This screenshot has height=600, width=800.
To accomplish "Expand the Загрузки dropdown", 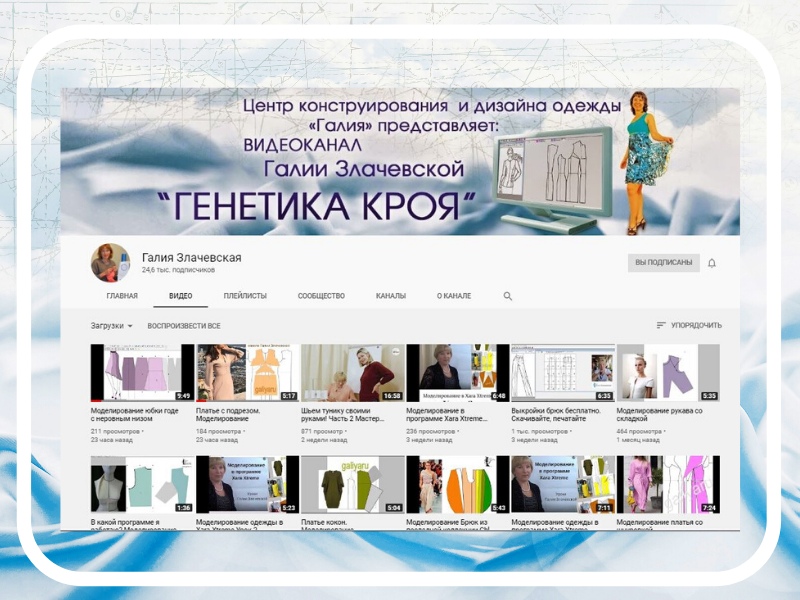I will tap(112, 326).
